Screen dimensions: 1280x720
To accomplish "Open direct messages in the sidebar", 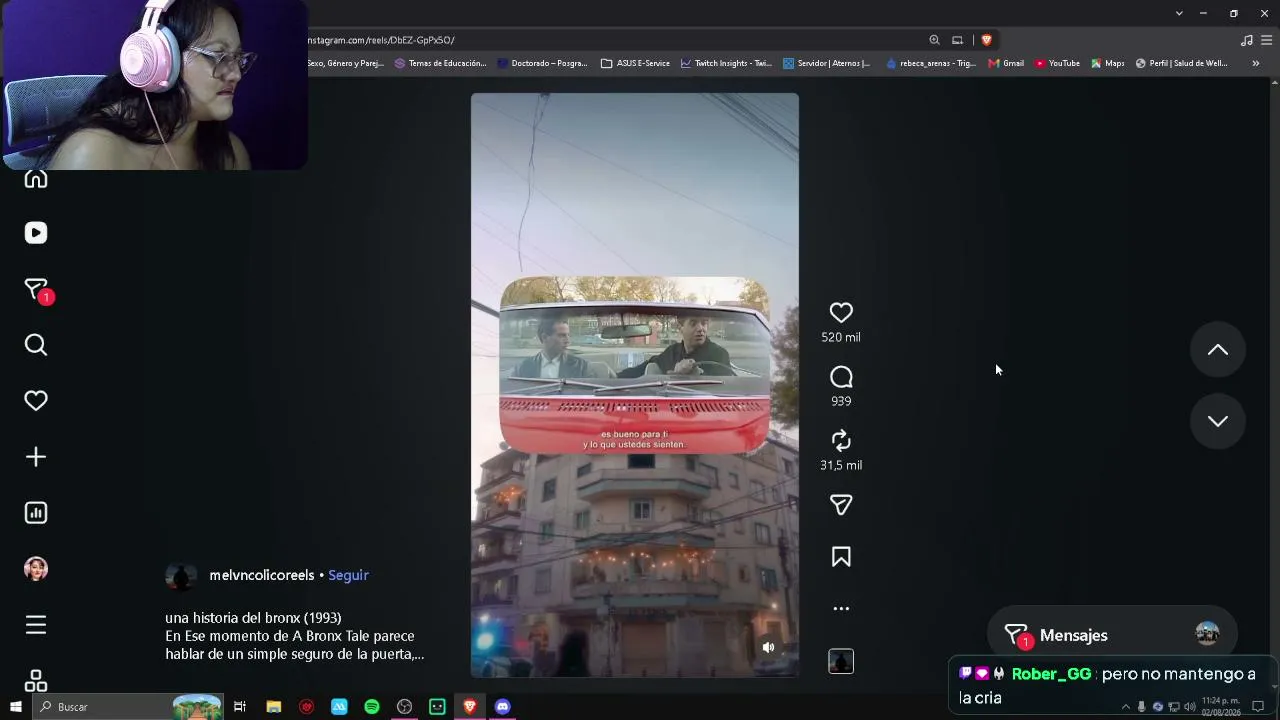I will tap(36, 290).
